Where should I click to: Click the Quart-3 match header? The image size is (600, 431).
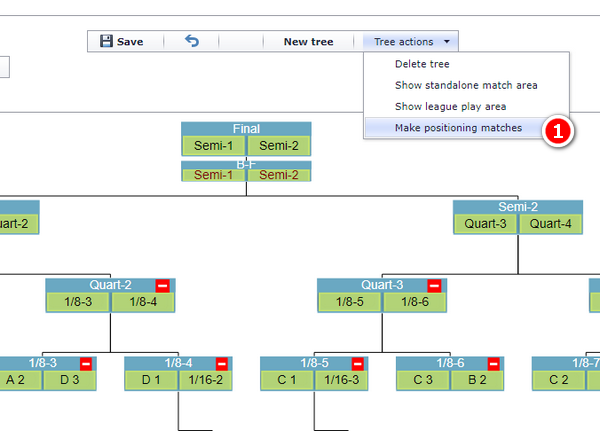382,285
